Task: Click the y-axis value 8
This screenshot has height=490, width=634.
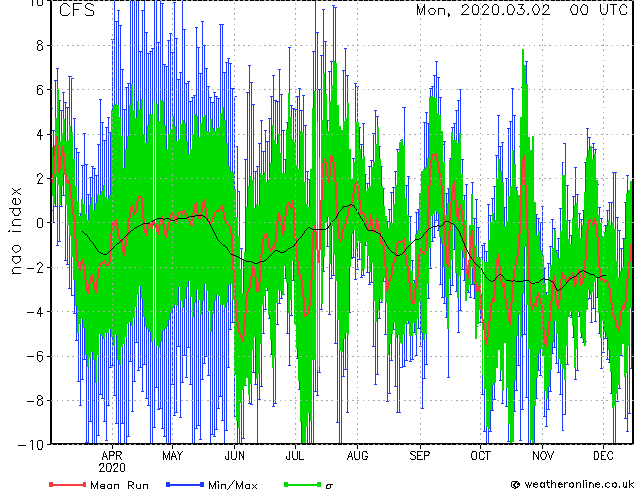Action: point(40,46)
